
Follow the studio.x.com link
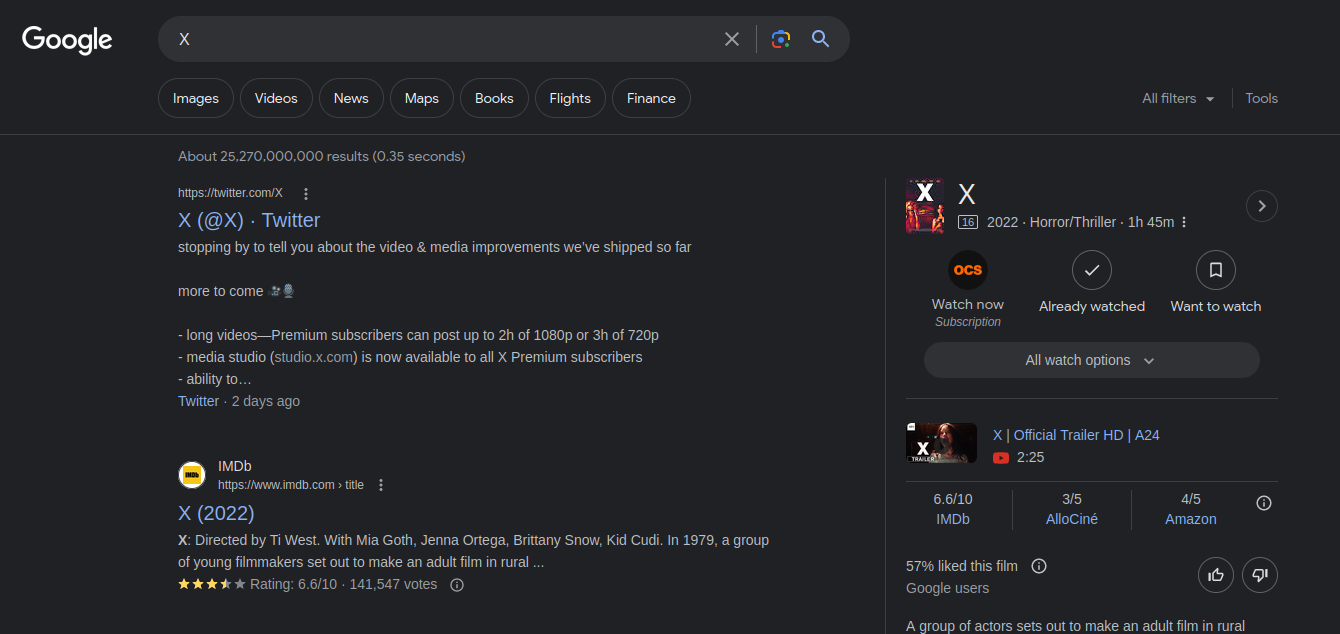[x=314, y=357]
